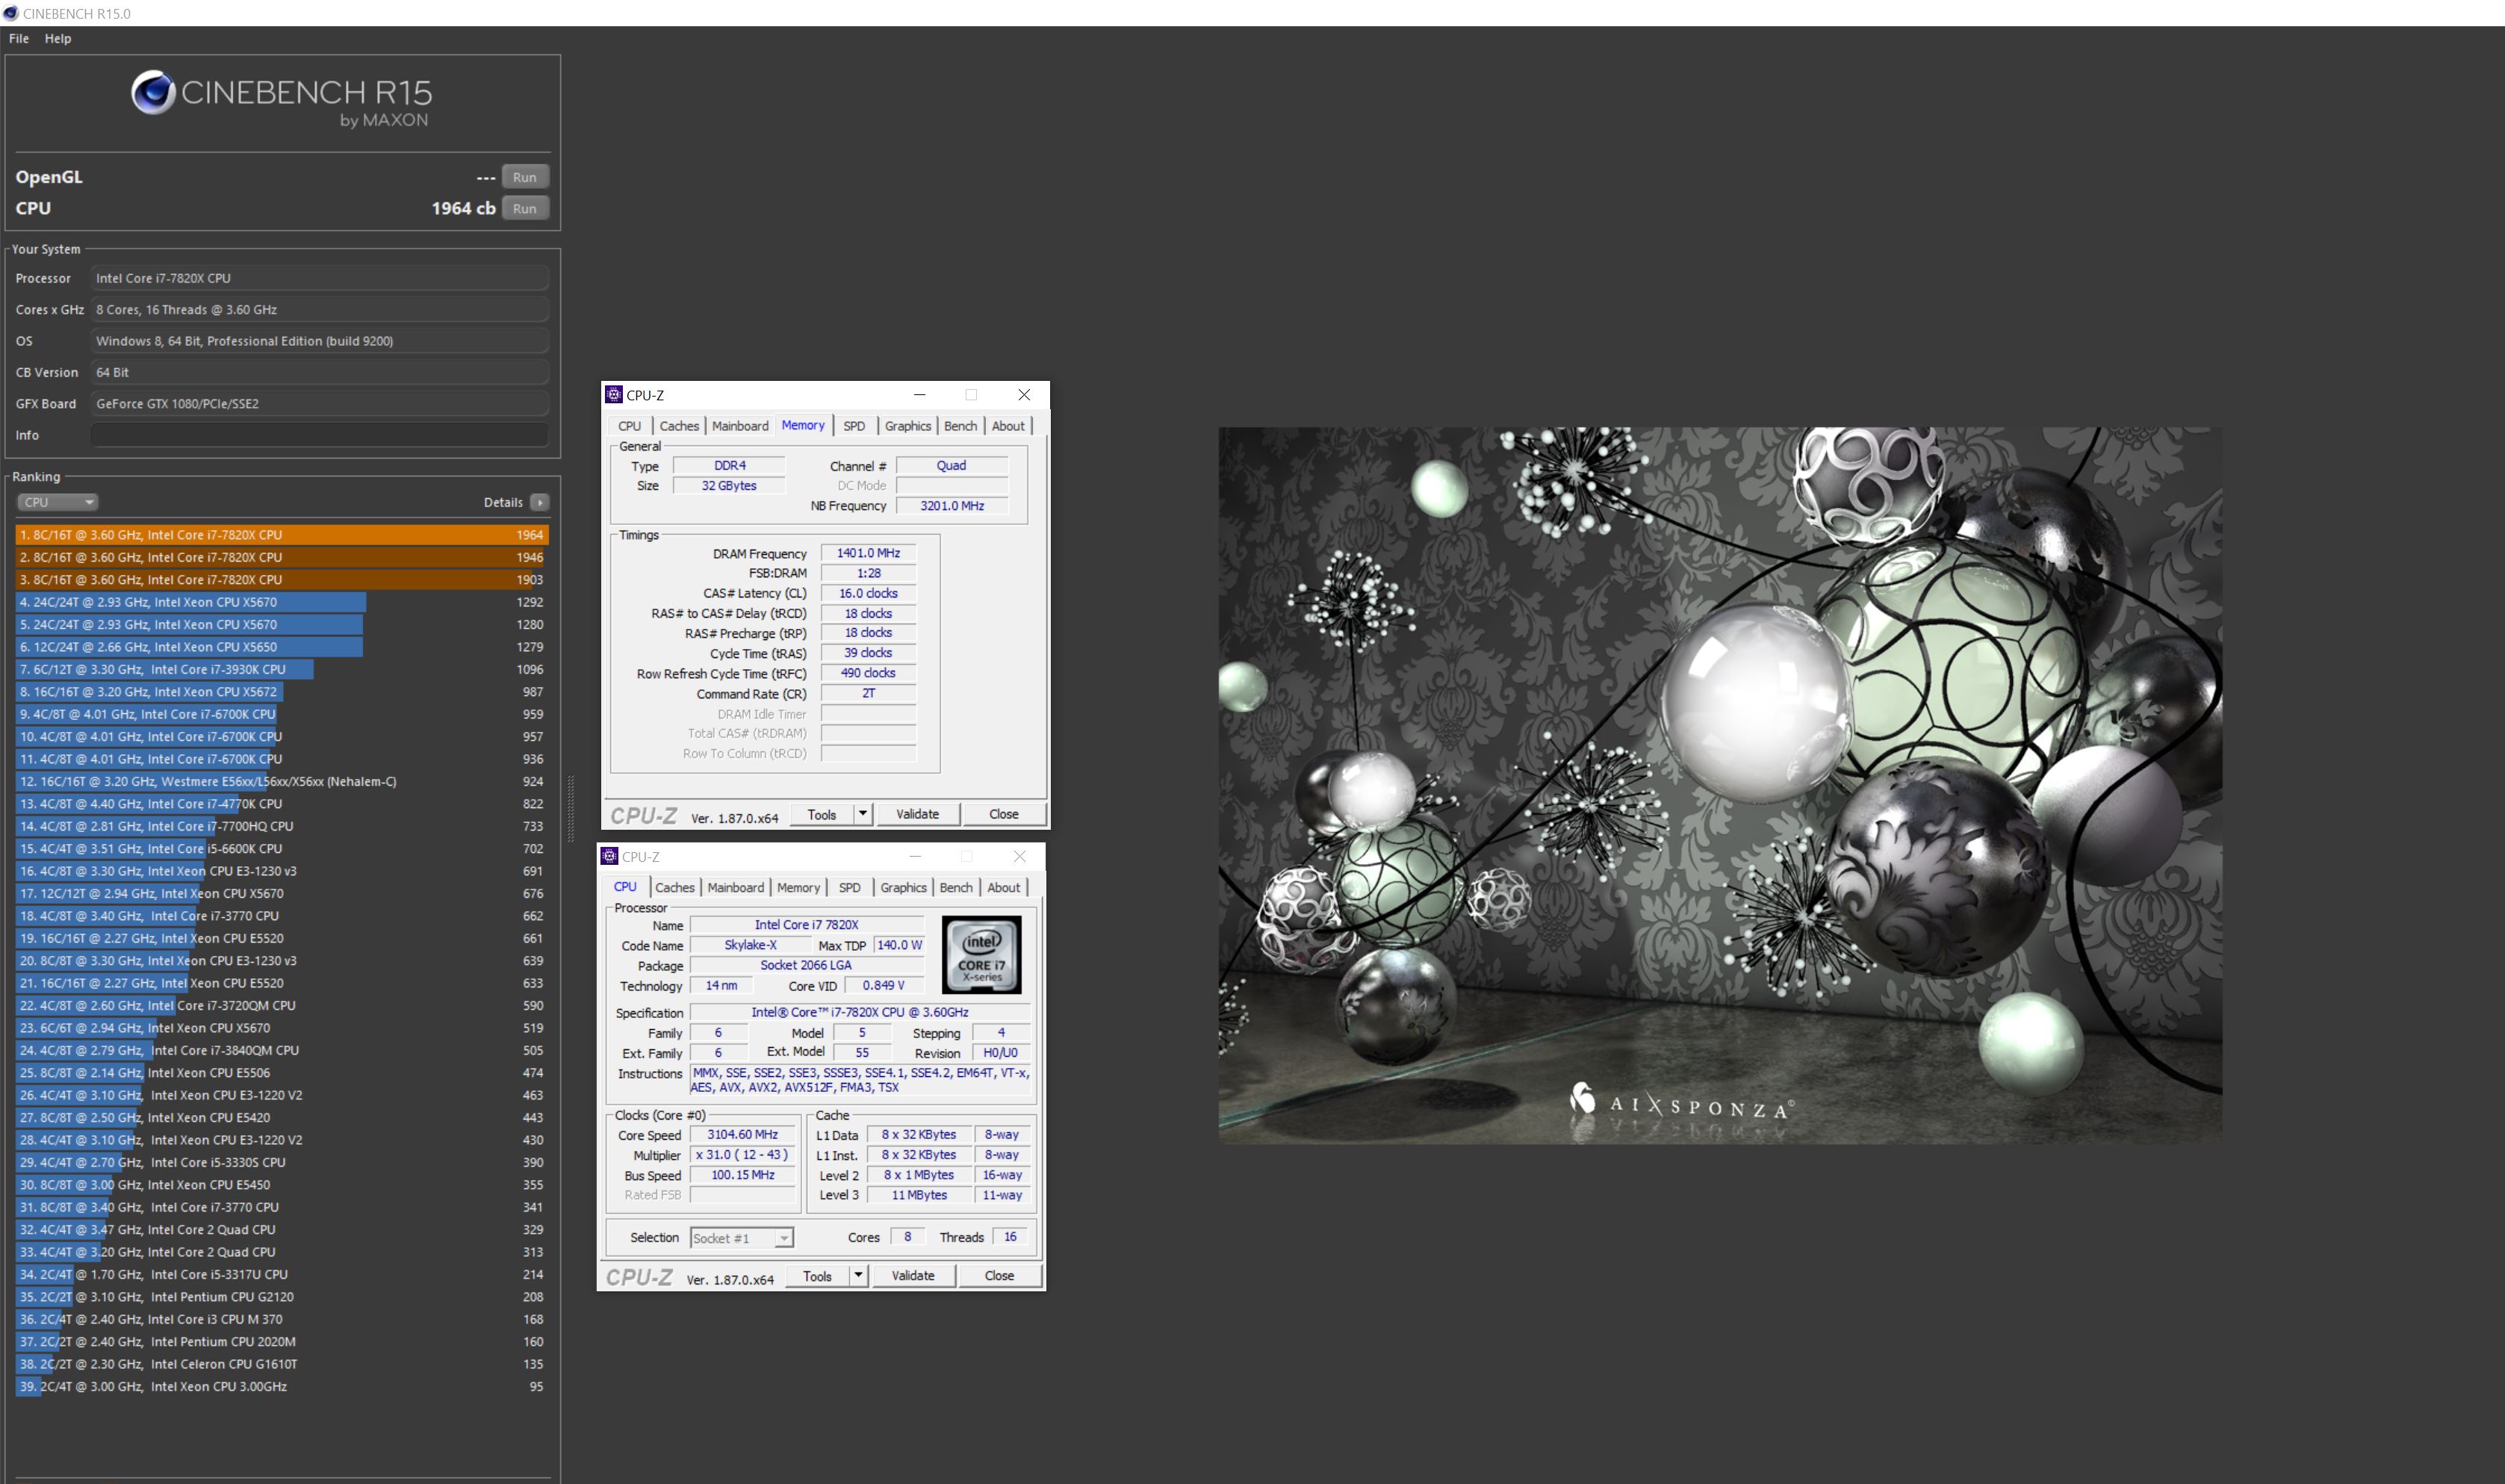
Task: Click the CPU-Z icon in lower CPU window title bar
Action: [609, 856]
